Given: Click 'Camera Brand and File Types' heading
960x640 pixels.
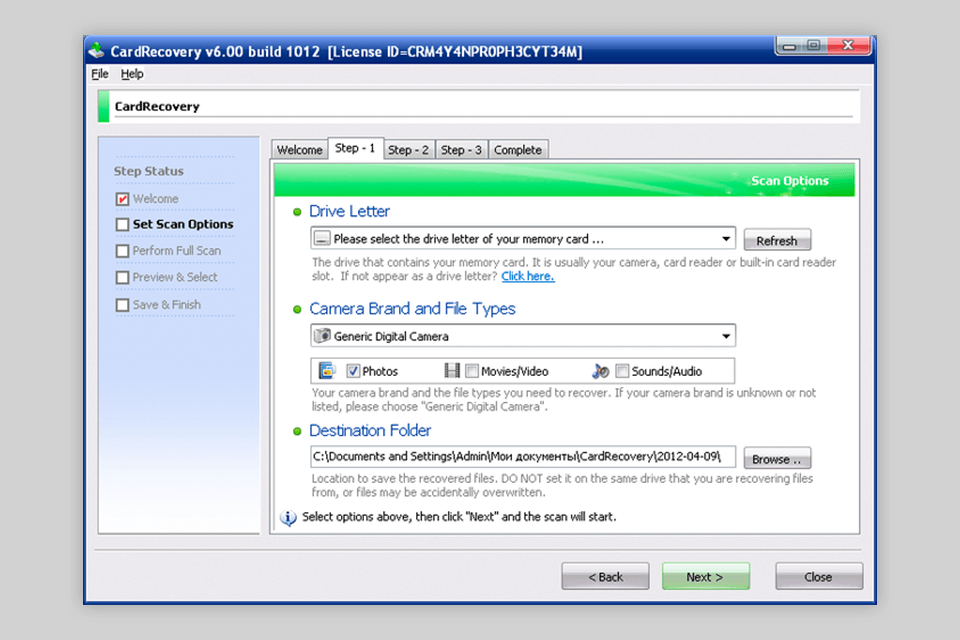Looking at the screenshot, I should point(412,309).
